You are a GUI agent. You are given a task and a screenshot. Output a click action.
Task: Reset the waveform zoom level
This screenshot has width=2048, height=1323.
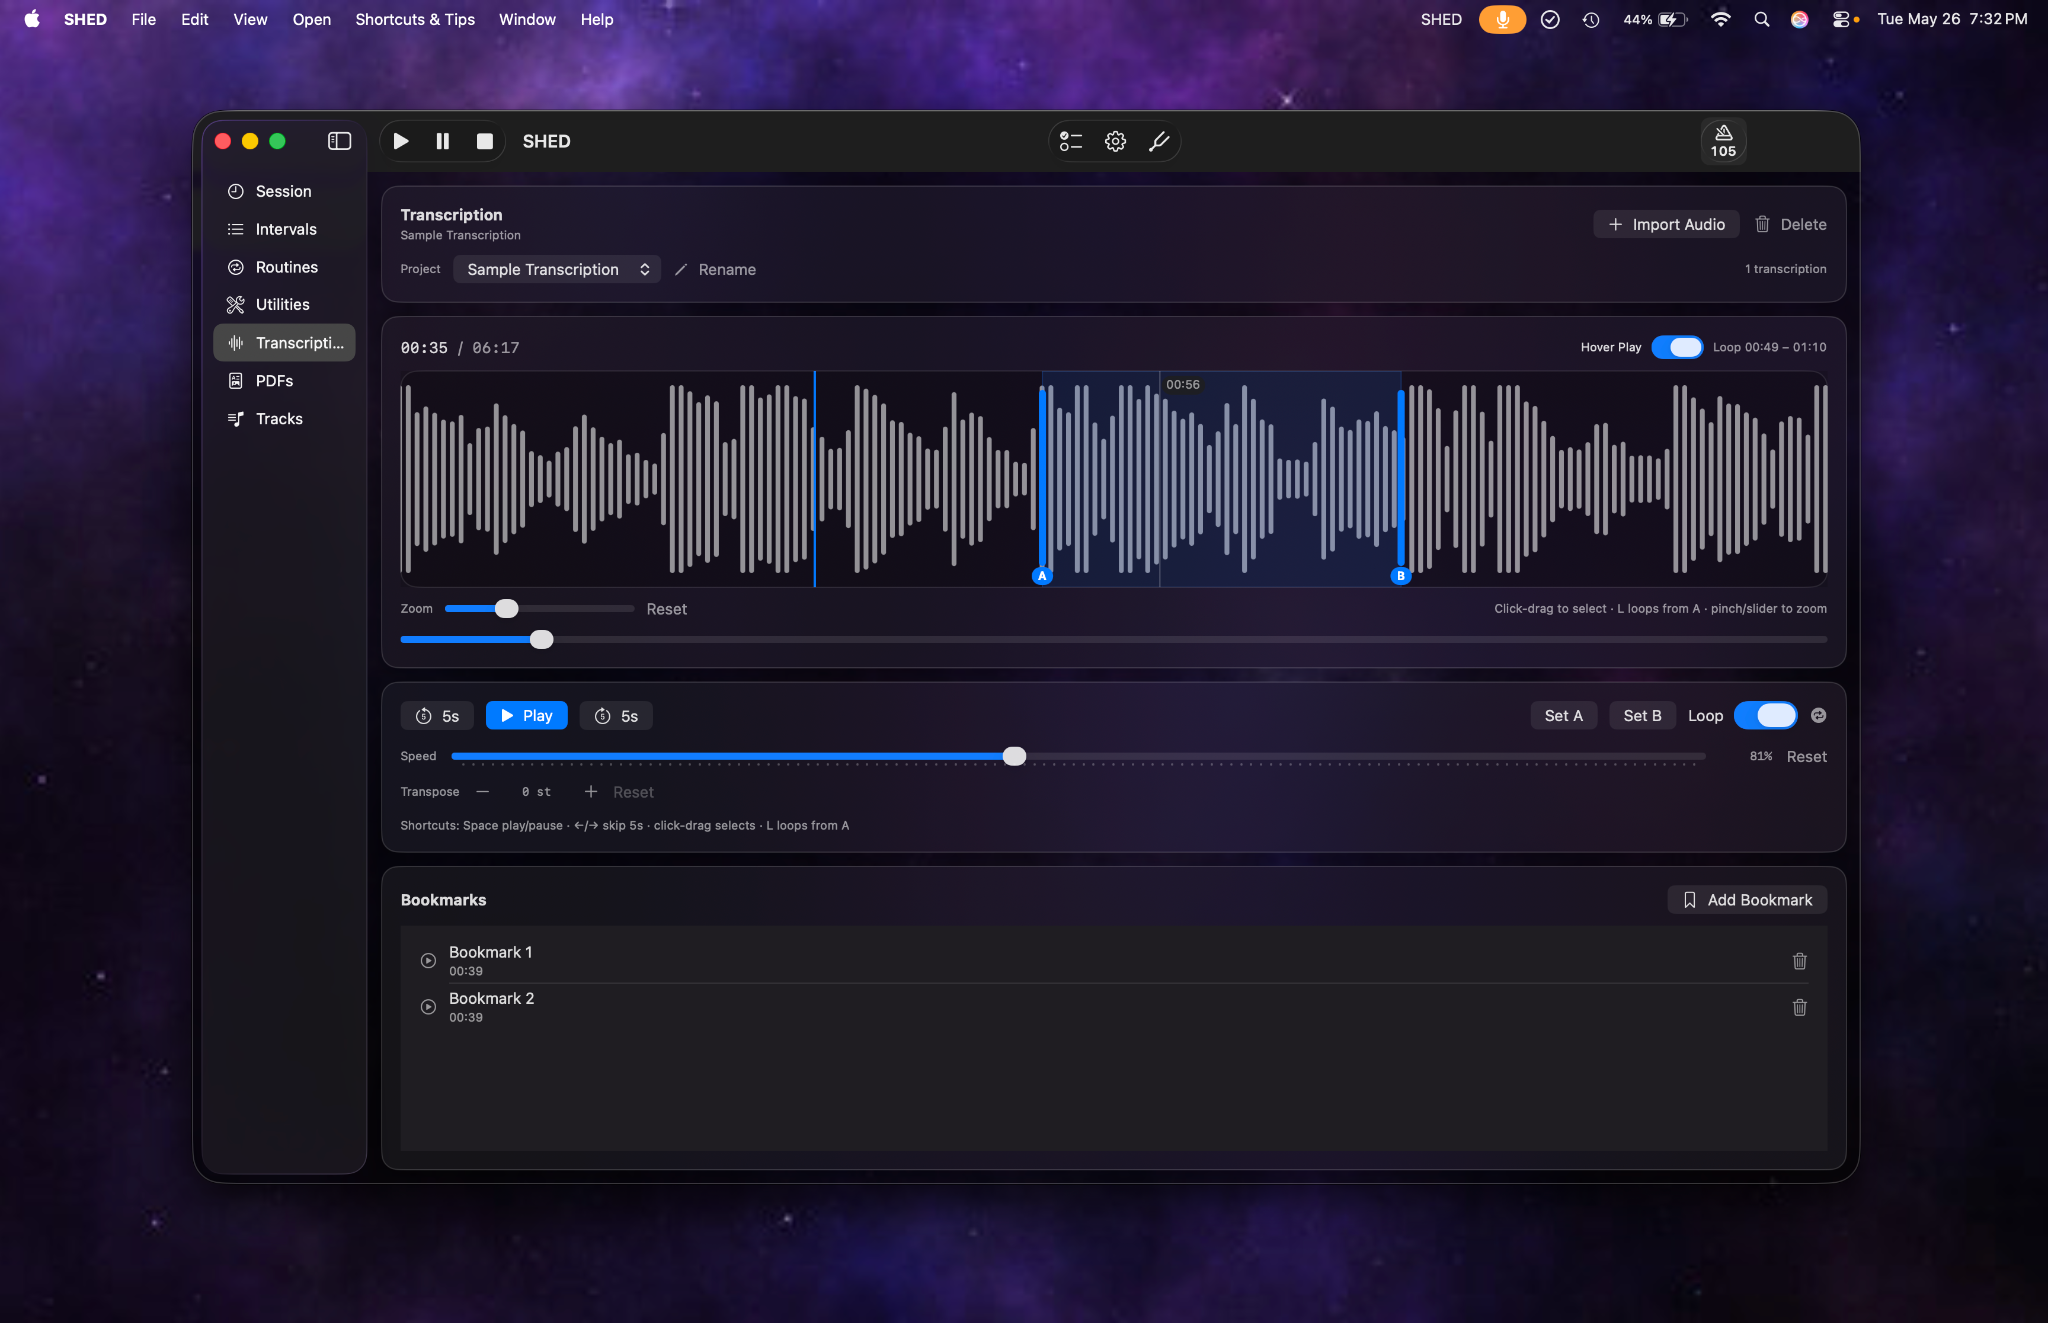(666, 609)
